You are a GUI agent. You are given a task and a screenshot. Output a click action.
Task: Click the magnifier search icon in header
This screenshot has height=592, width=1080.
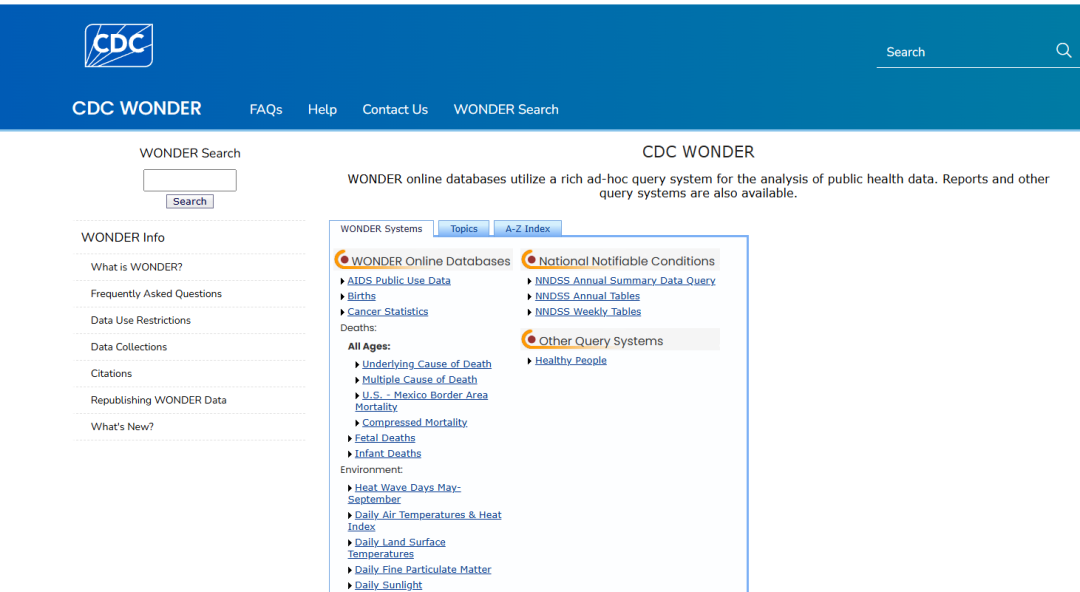click(x=1063, y=50)
